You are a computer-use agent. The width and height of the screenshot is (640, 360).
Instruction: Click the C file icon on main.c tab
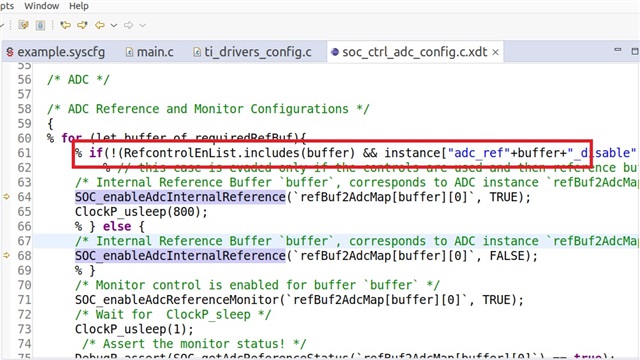pos(129,52)
